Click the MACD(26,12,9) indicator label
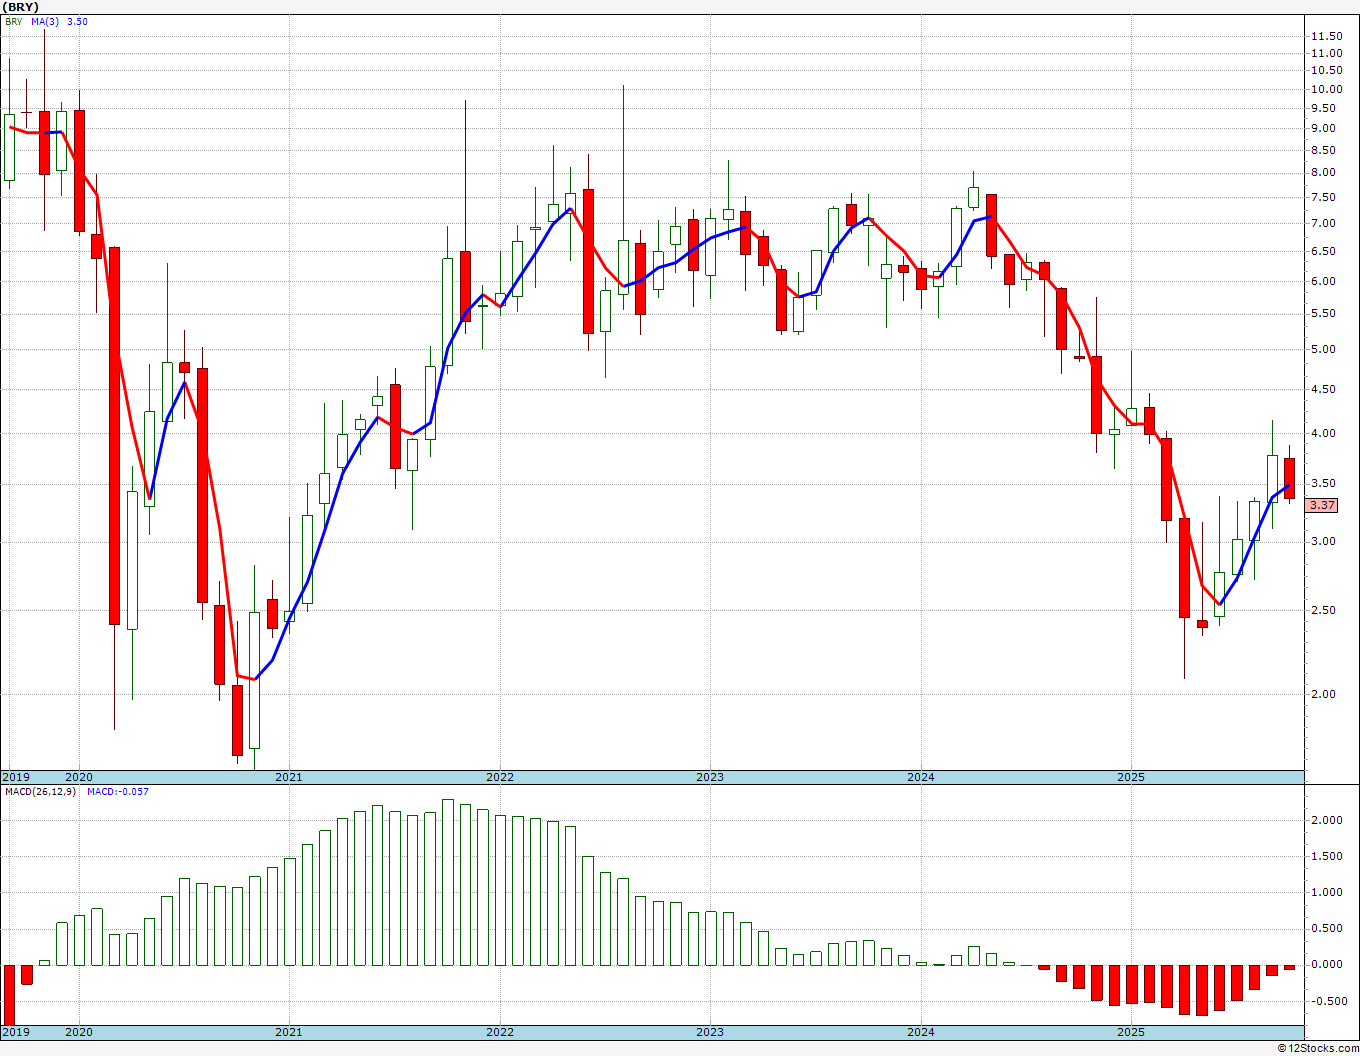1360x1056 pixels. (40, 792)
